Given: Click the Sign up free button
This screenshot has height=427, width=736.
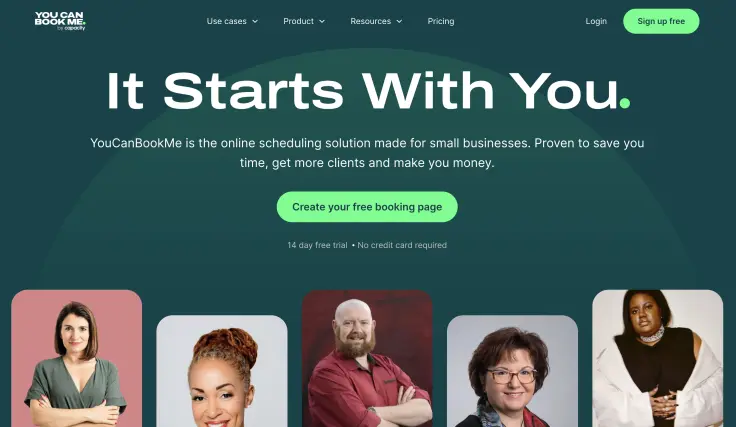Looking at the screenshot, I should point(661,21).
